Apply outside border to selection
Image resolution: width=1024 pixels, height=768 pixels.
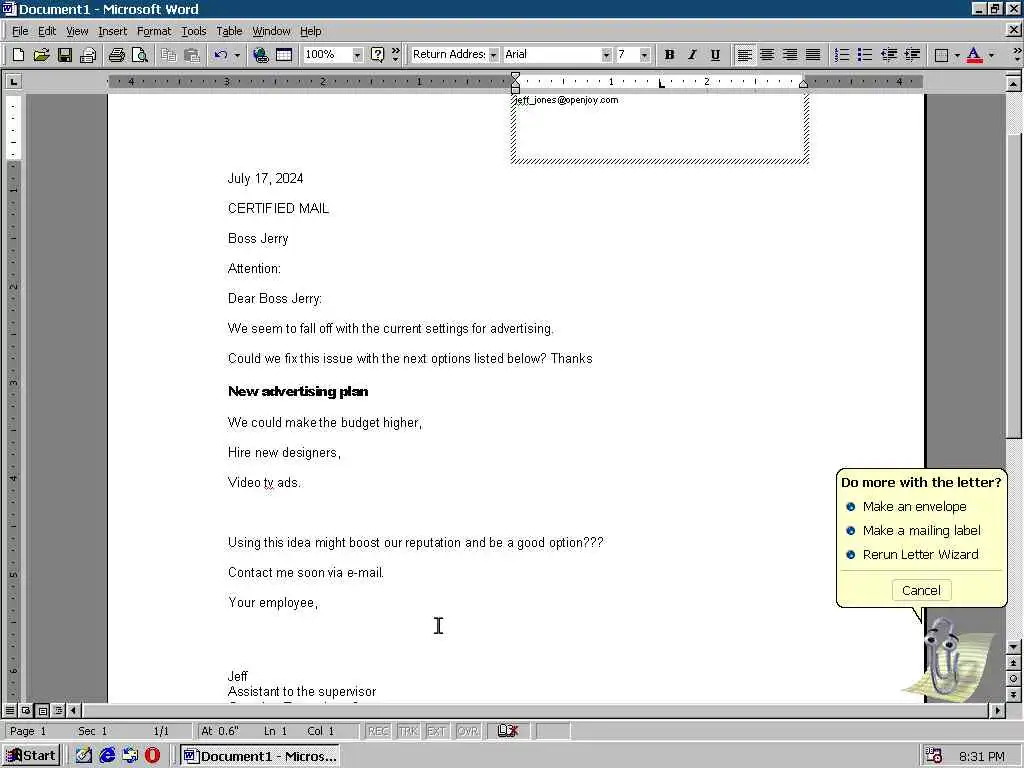pos(941,55)
